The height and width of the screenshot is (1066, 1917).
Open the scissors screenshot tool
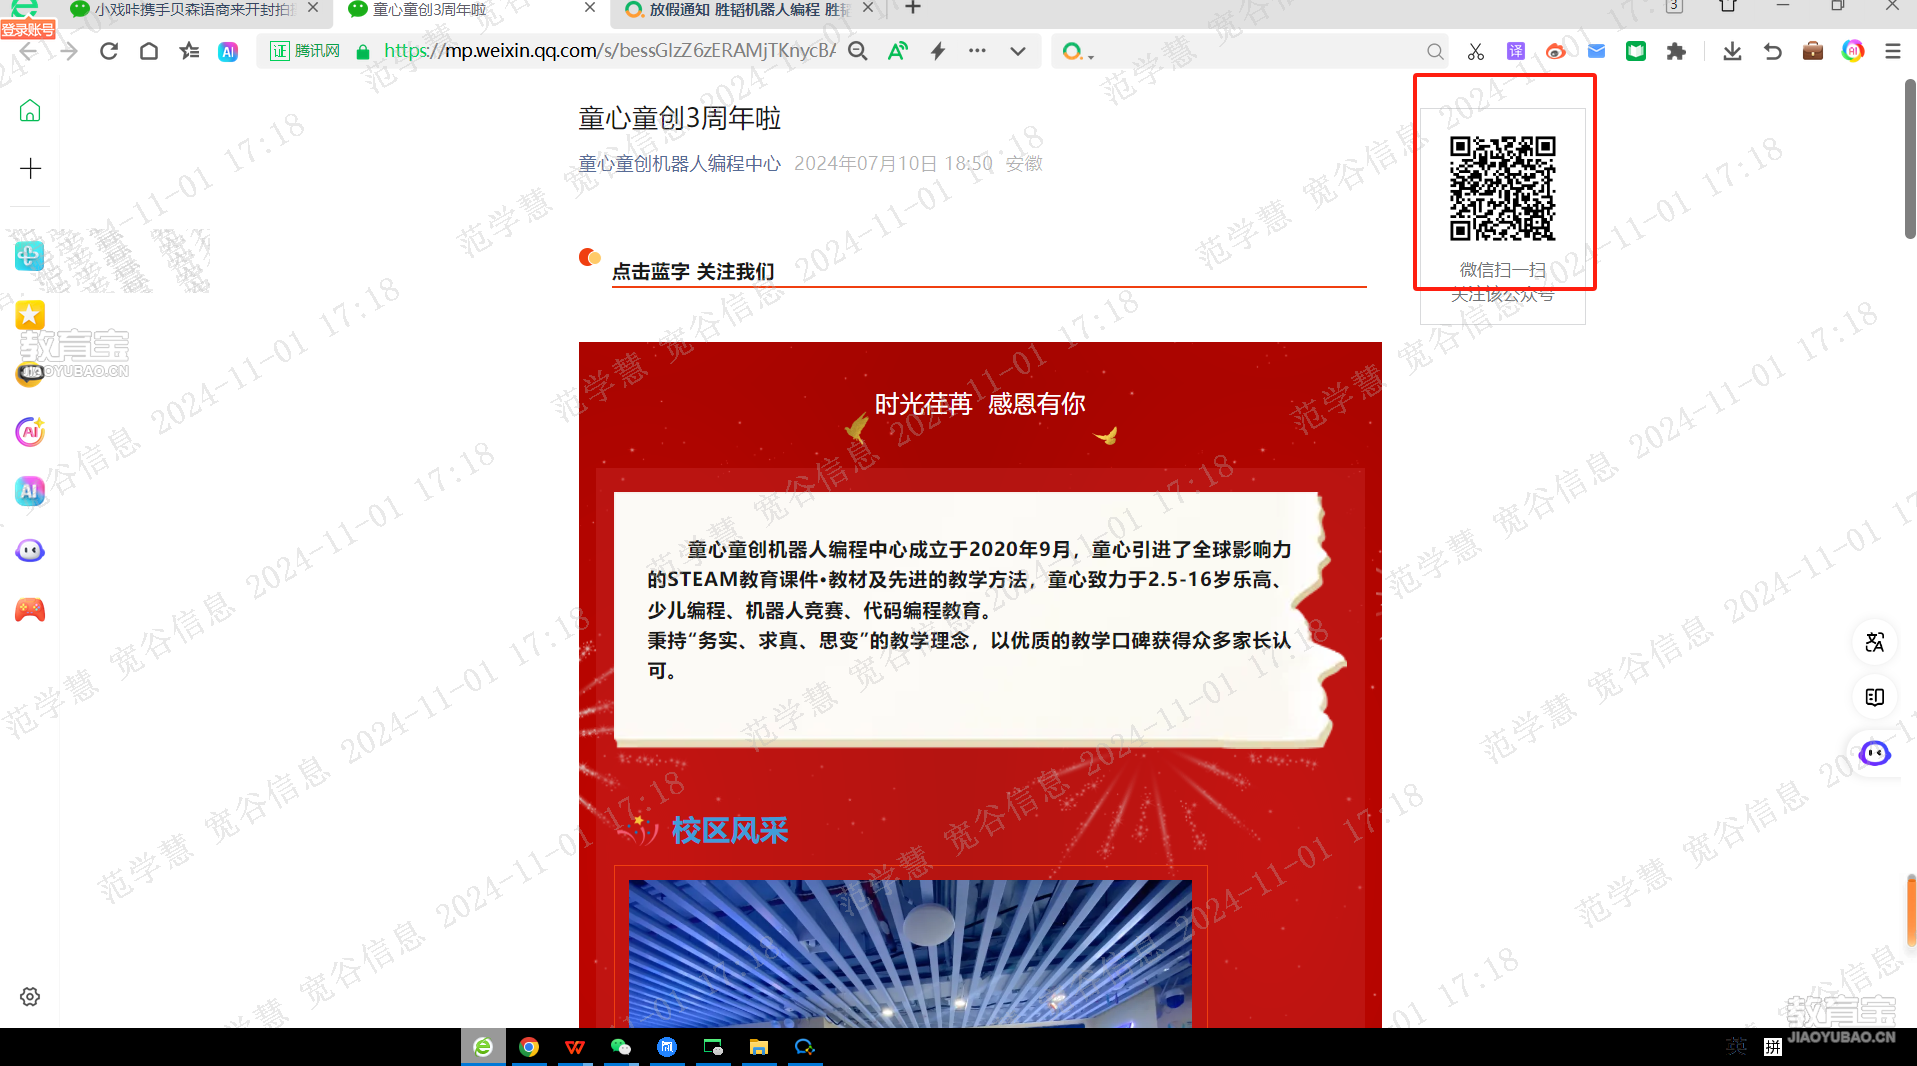[1476, 51]
